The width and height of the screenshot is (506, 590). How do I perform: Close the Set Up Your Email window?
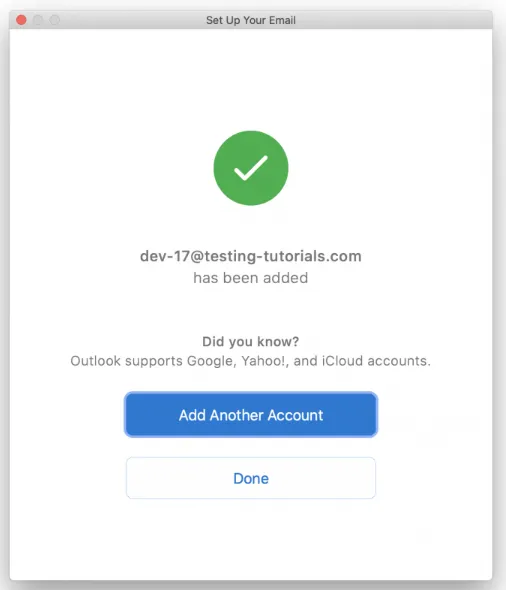21,20
